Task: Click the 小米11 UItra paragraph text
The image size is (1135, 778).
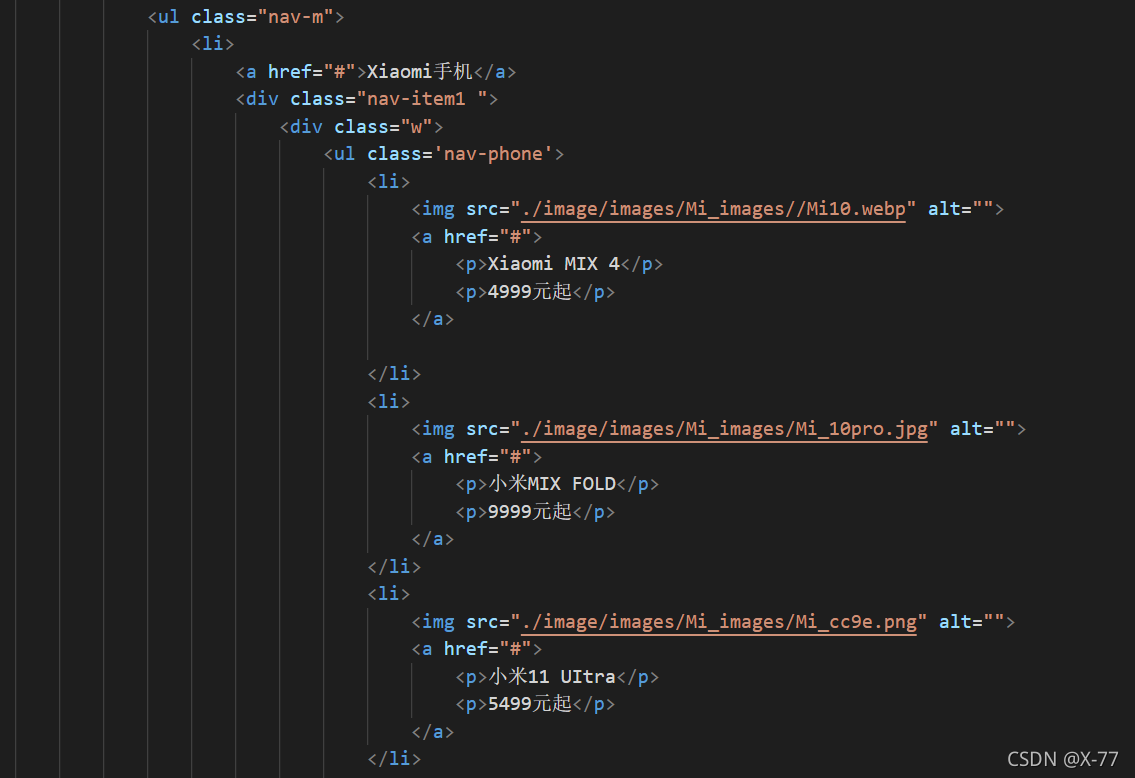Action: point(552,677)
